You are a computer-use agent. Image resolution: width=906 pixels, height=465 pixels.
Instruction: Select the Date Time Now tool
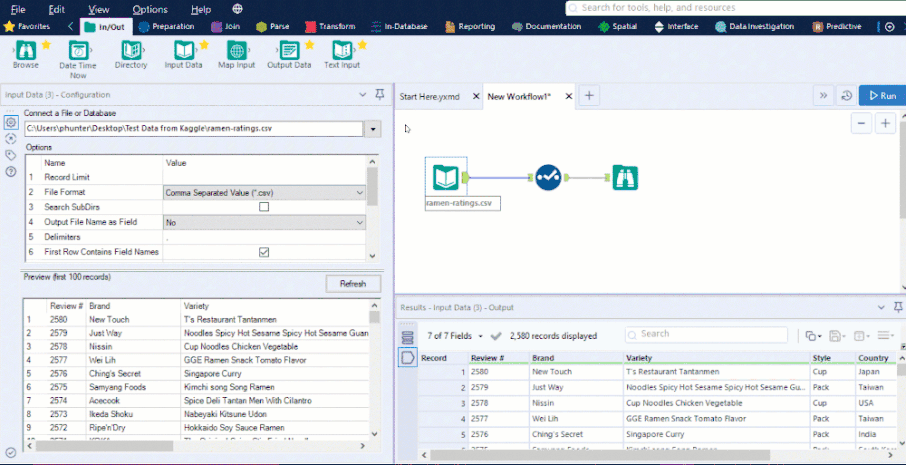click(x=78, y=50)
